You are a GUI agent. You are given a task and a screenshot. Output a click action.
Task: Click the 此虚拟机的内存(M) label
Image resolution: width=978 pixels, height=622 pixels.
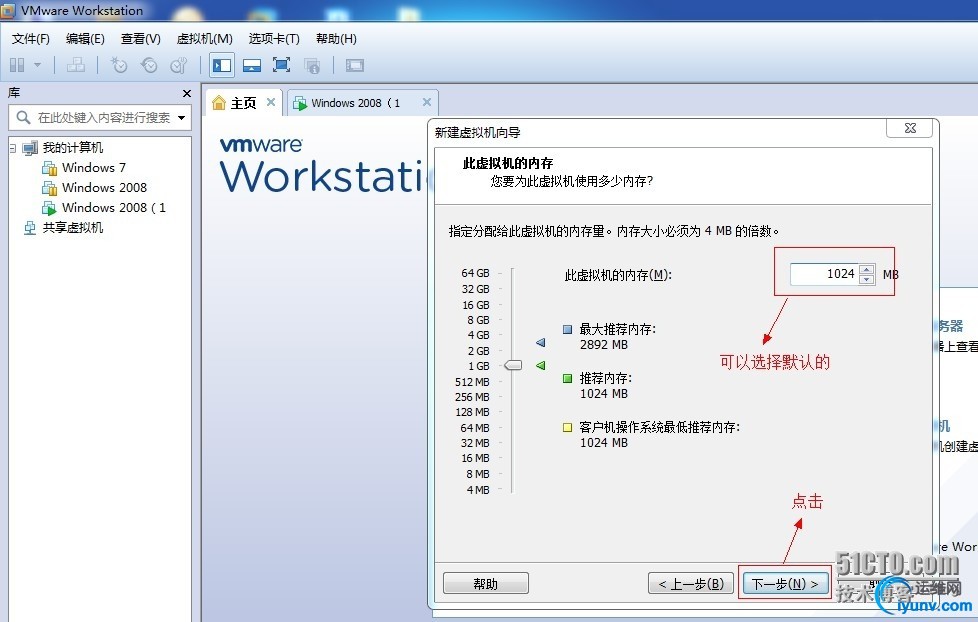[x=618, y=275]
